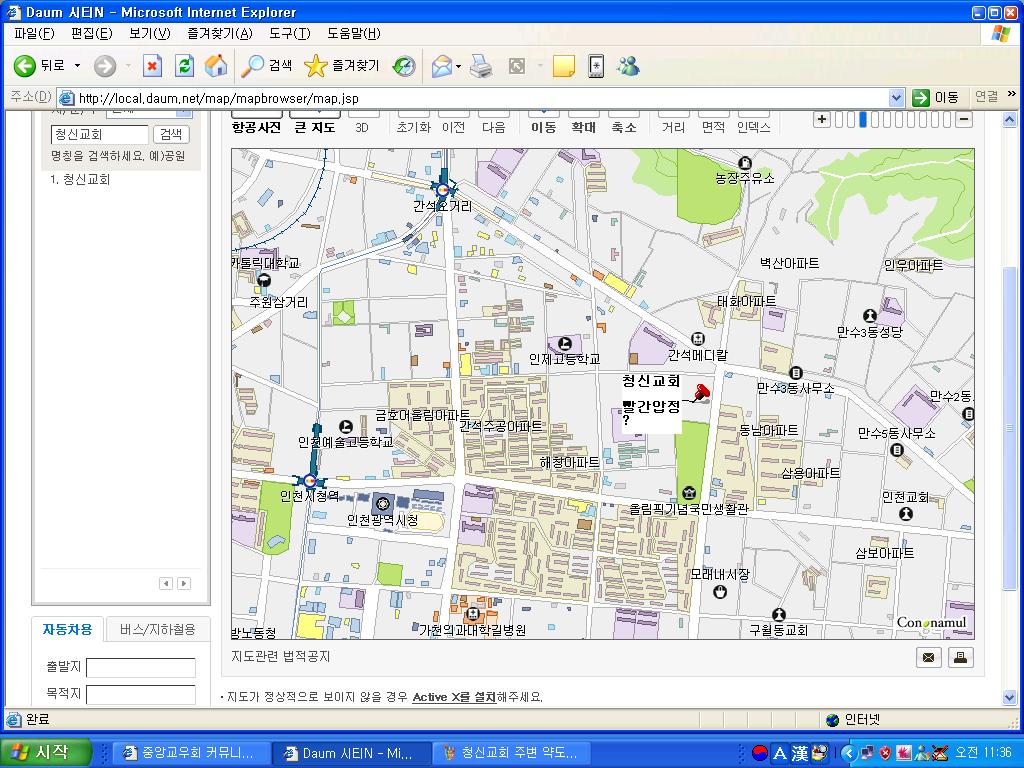1024x768 pixels.
Task: Click the print map icon below the map
Action: coord(960,657)
